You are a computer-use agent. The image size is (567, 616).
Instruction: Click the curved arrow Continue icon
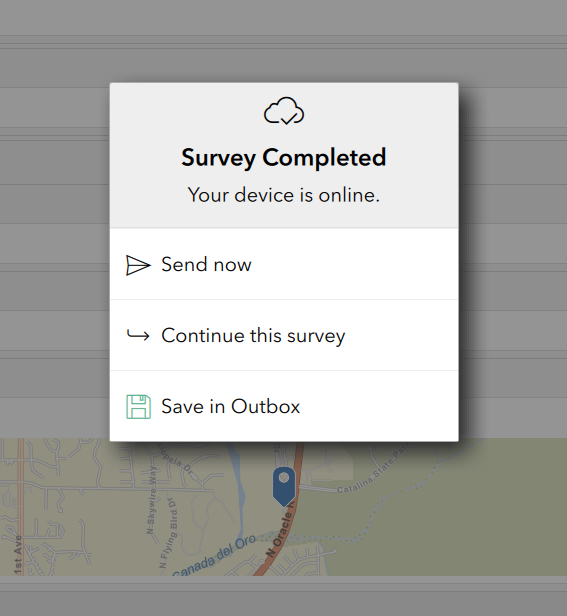point(138,336)
